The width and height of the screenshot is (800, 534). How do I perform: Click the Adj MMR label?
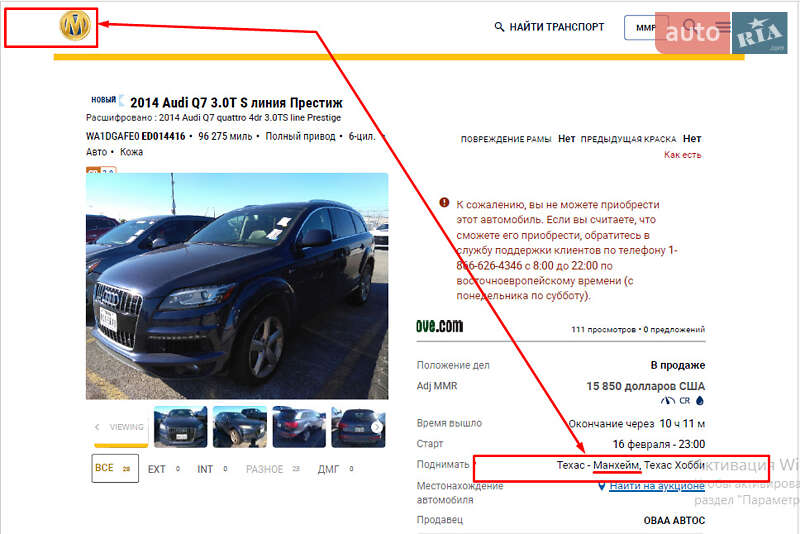tap(437, 386)
